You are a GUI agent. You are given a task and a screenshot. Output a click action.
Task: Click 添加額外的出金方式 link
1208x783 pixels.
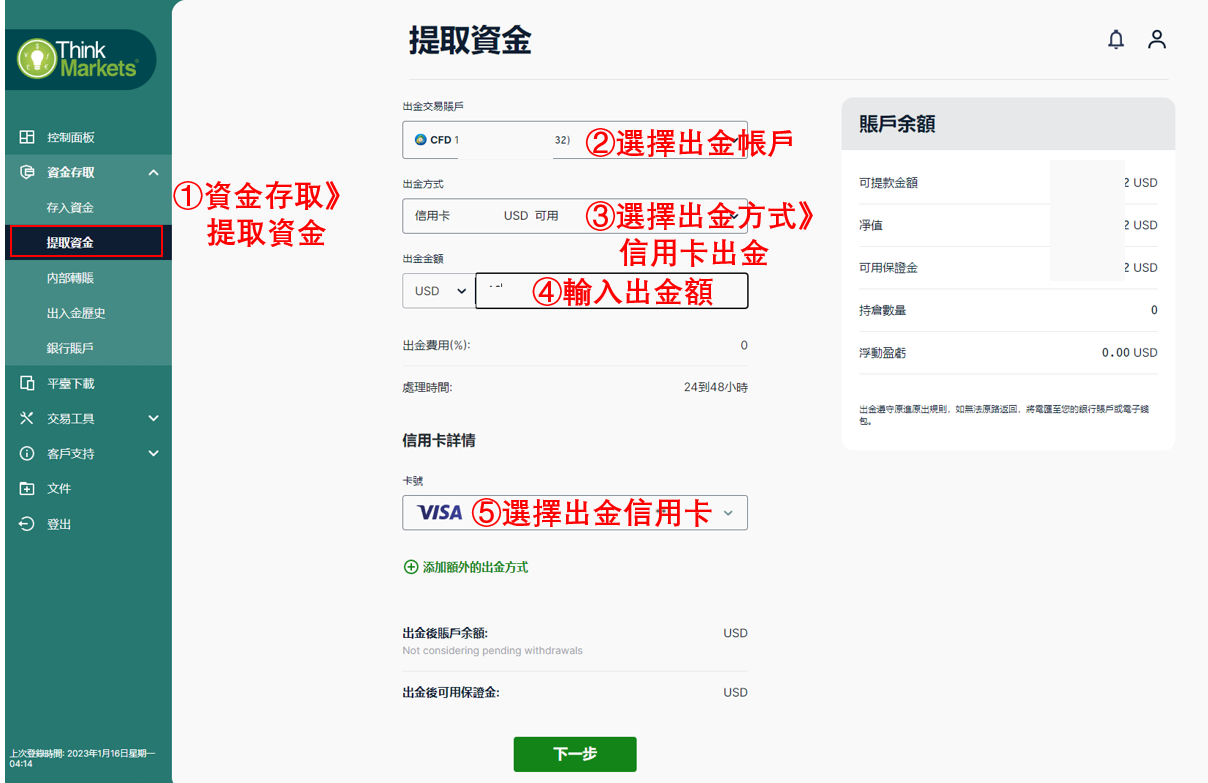click(475, 567)
